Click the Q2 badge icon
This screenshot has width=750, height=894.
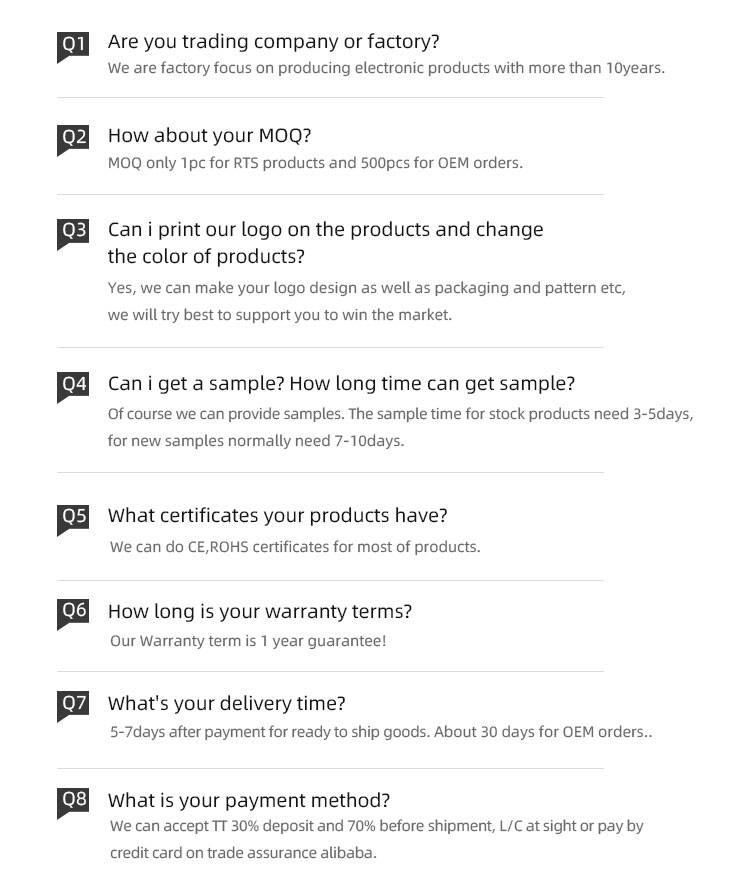point(74,138)
